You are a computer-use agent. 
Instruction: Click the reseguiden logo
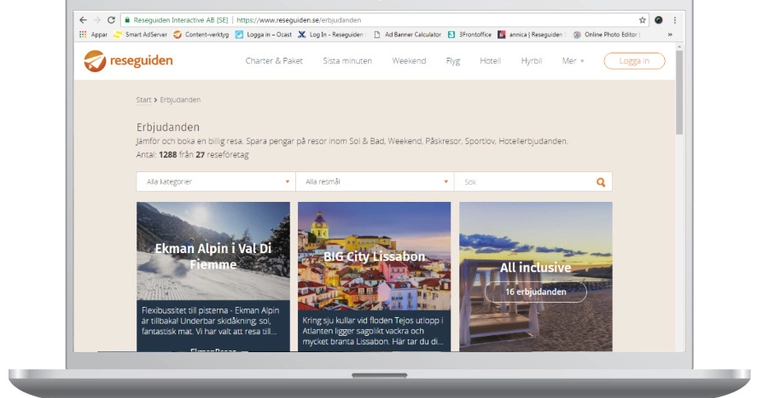(128, 61)
